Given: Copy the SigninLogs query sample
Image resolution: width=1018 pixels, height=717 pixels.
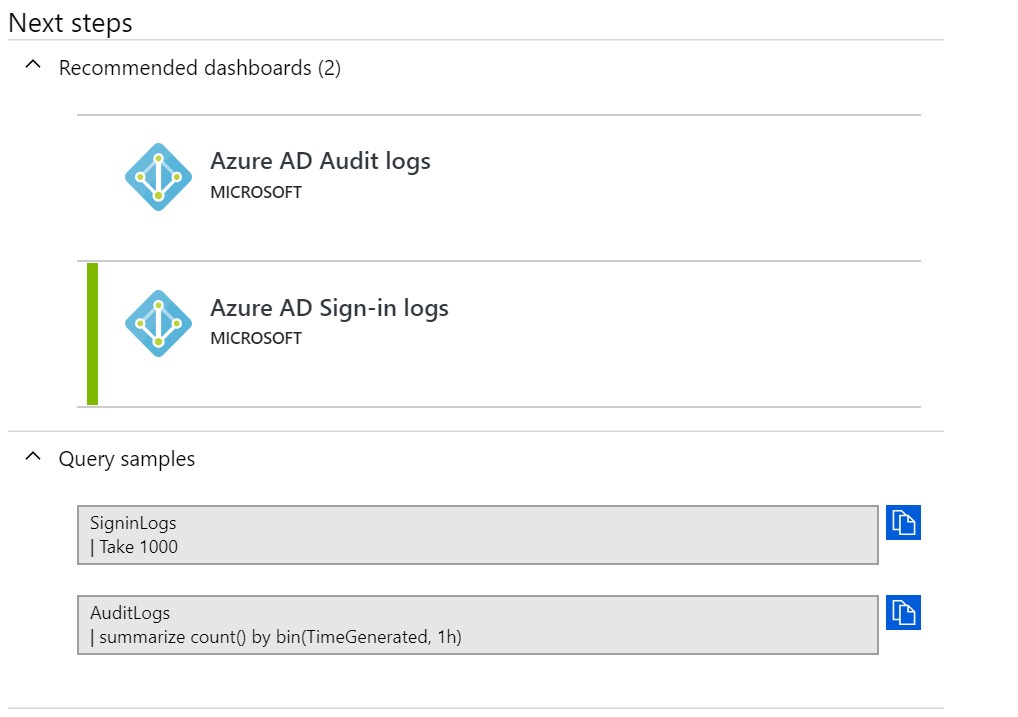Looking at the screenshot, I should coord(903,523).
